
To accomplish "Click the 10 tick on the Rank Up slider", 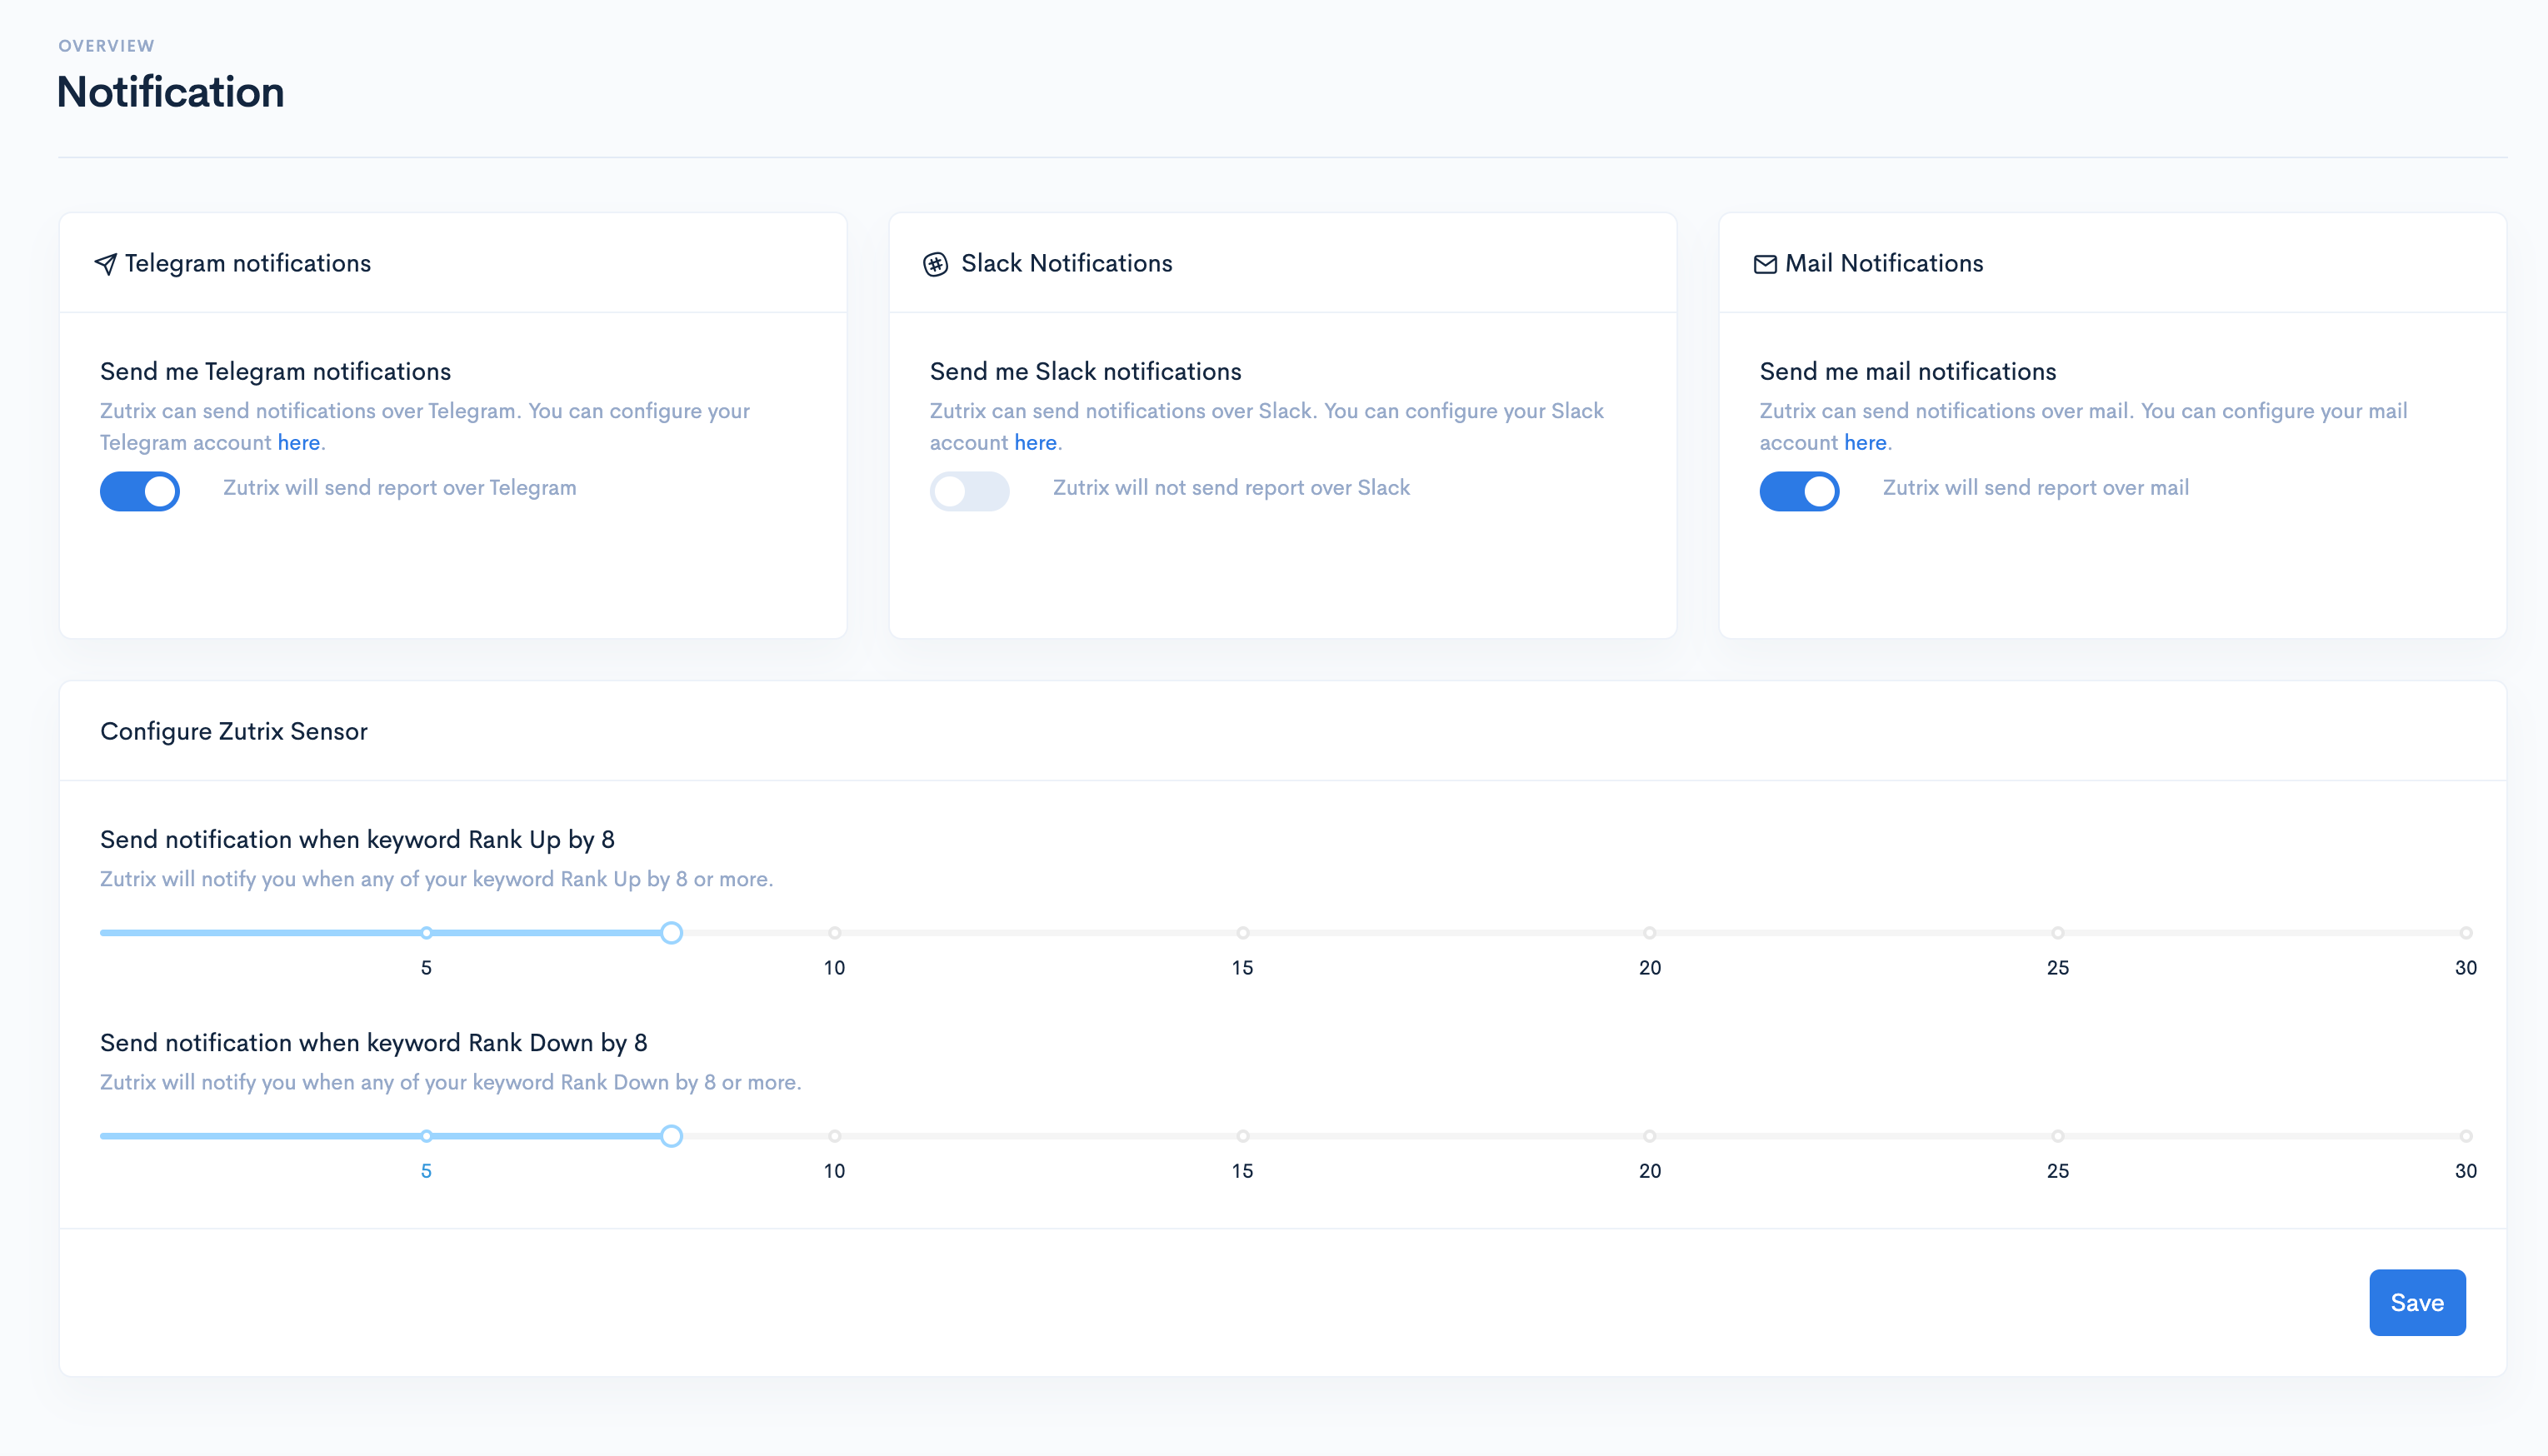I will [x=833, y=932].
